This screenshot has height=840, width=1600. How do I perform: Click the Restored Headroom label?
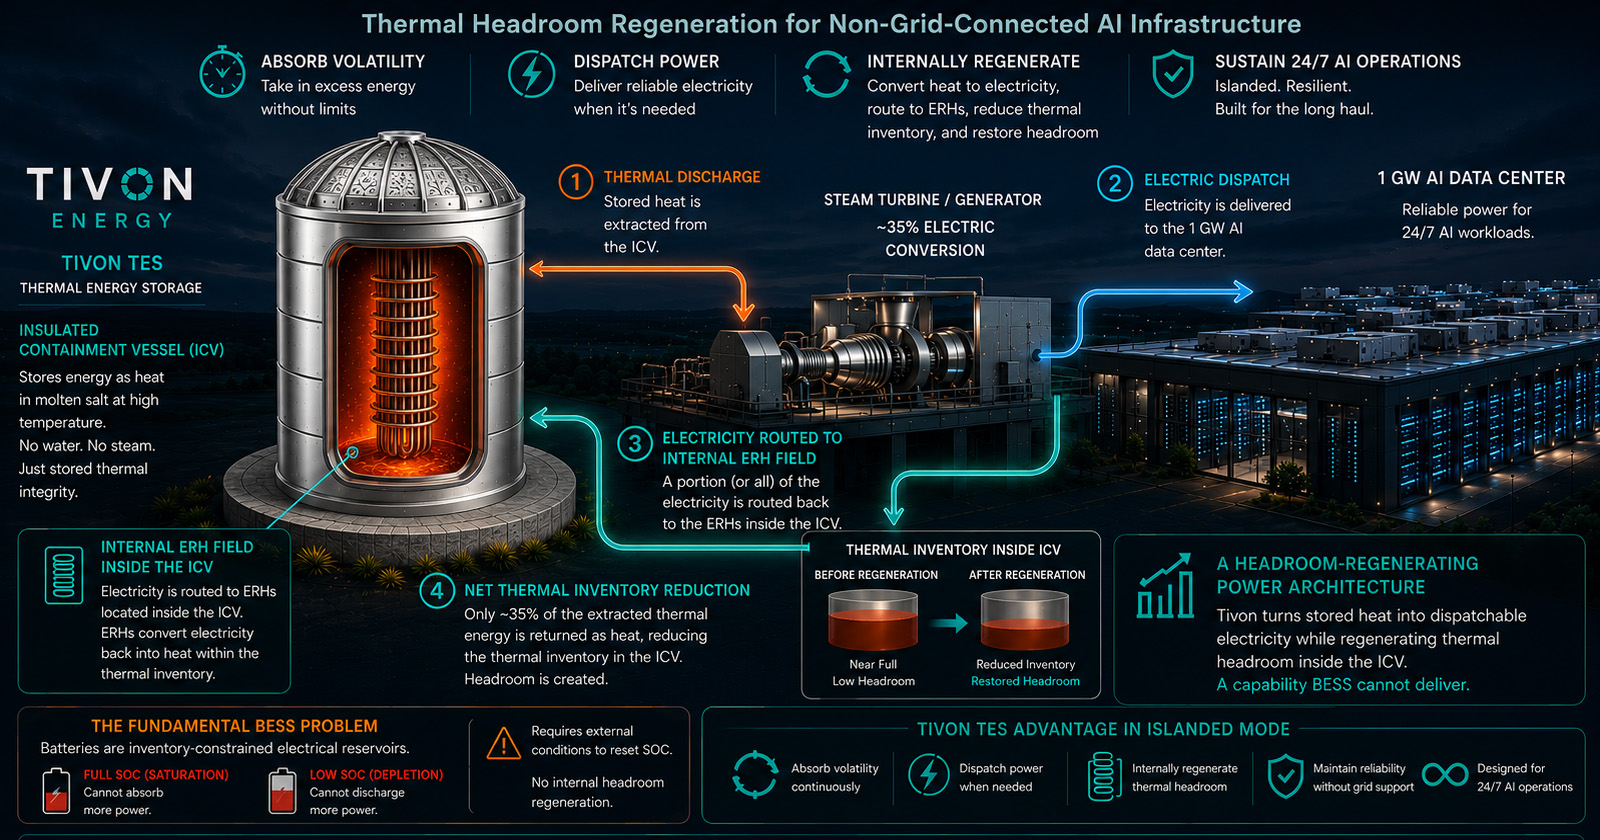[1025, 681]
